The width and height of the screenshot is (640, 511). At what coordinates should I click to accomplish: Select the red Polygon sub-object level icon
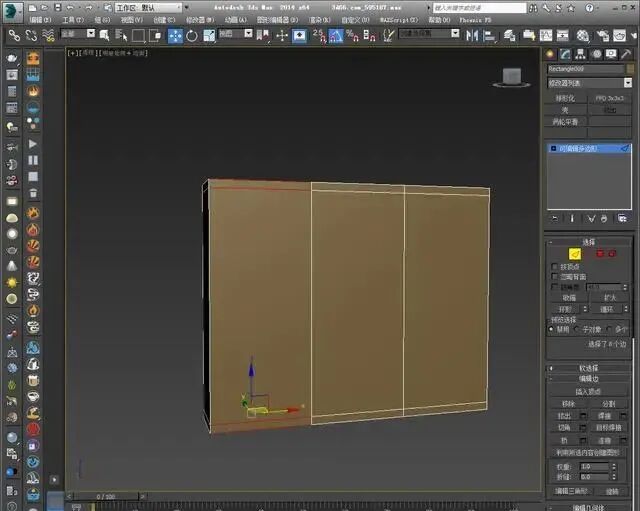[x=600, y=253]
